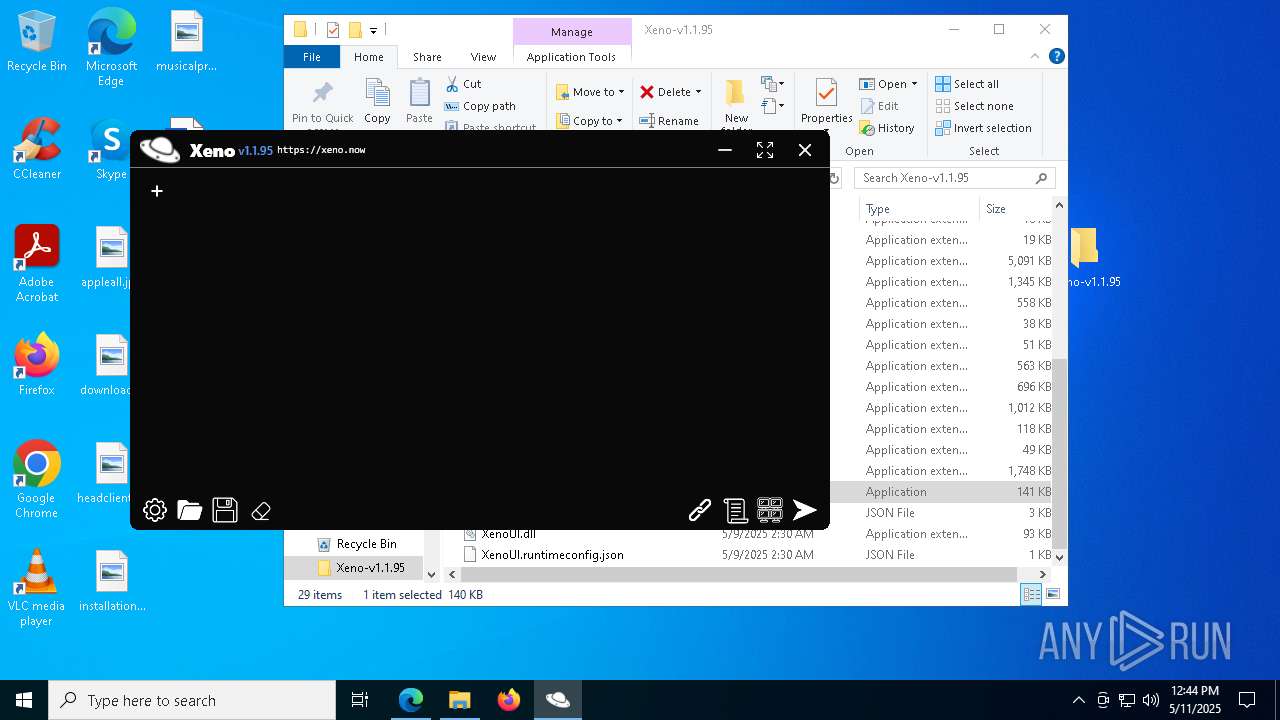Image resolution: width=1280 pixels, height=720 pixels.
Task: Open the Xeno multi-client screens icon
Action: (x=770, y=510)
